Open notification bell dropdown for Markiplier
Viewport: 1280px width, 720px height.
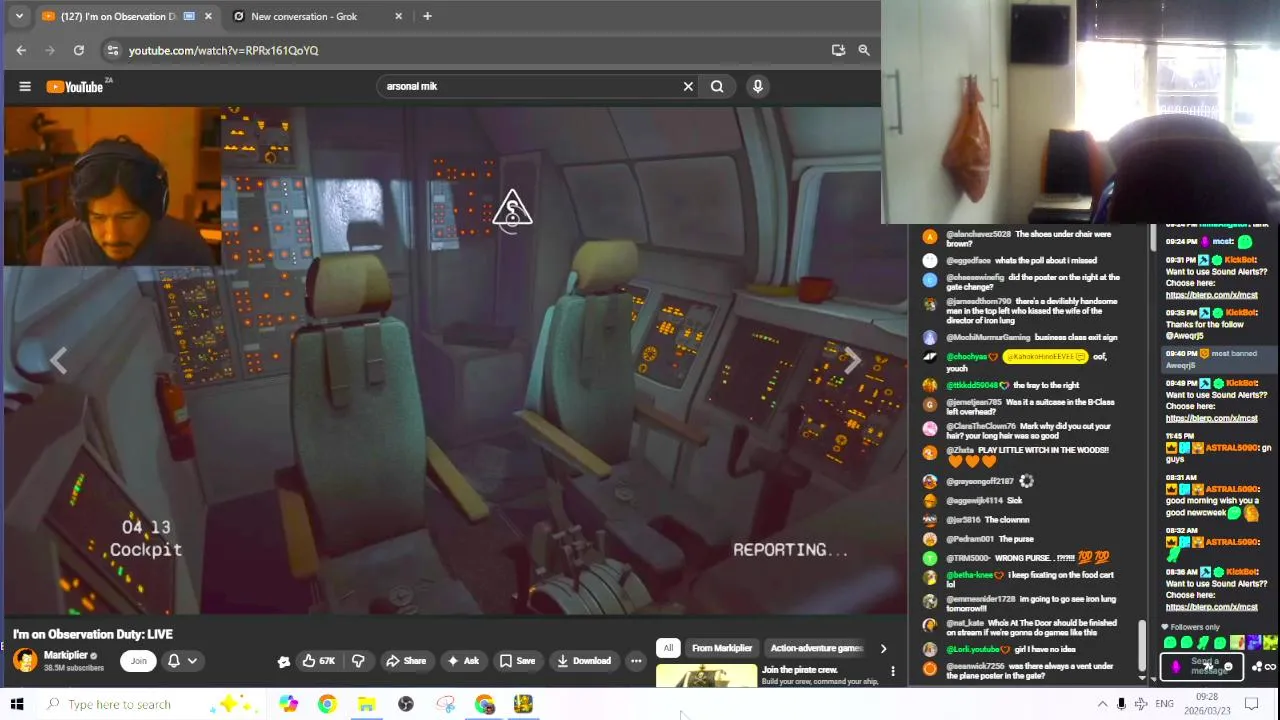[x=182, y=660]
